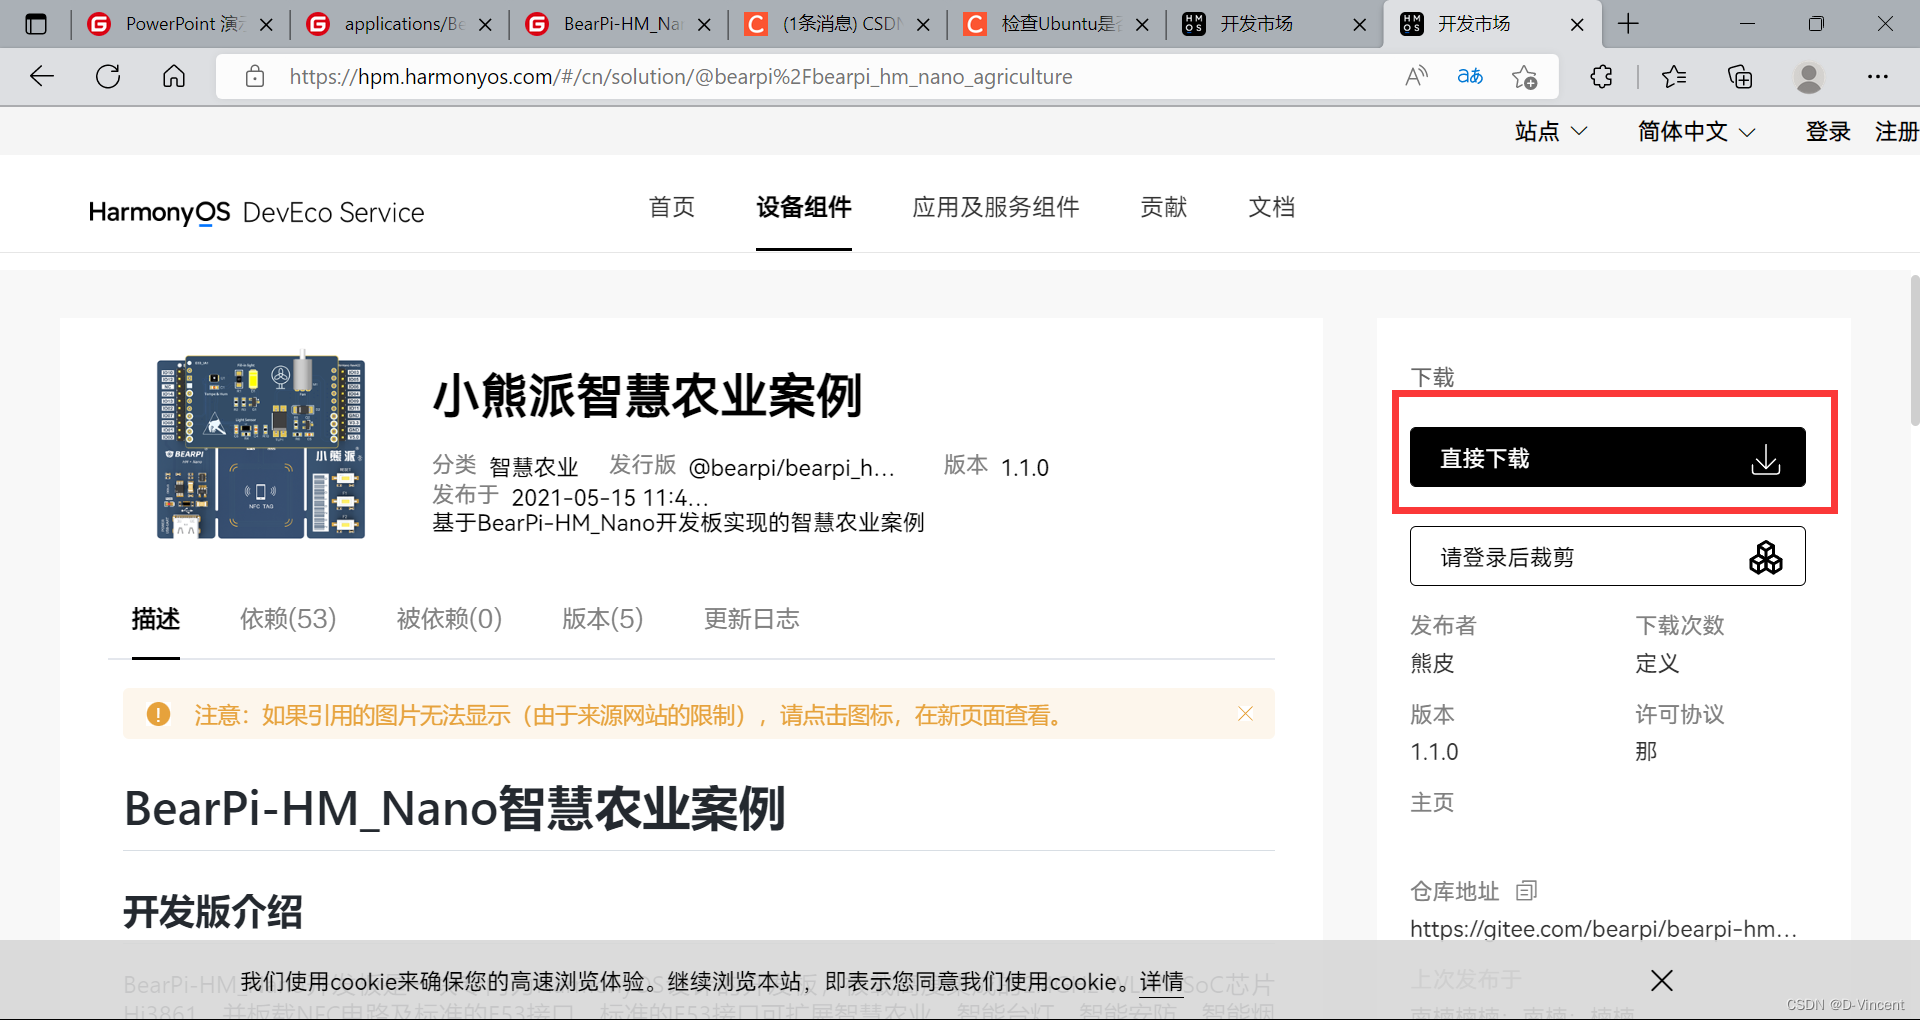Open the browser settings and more menu
1920x1020 pixels.
1878,76
